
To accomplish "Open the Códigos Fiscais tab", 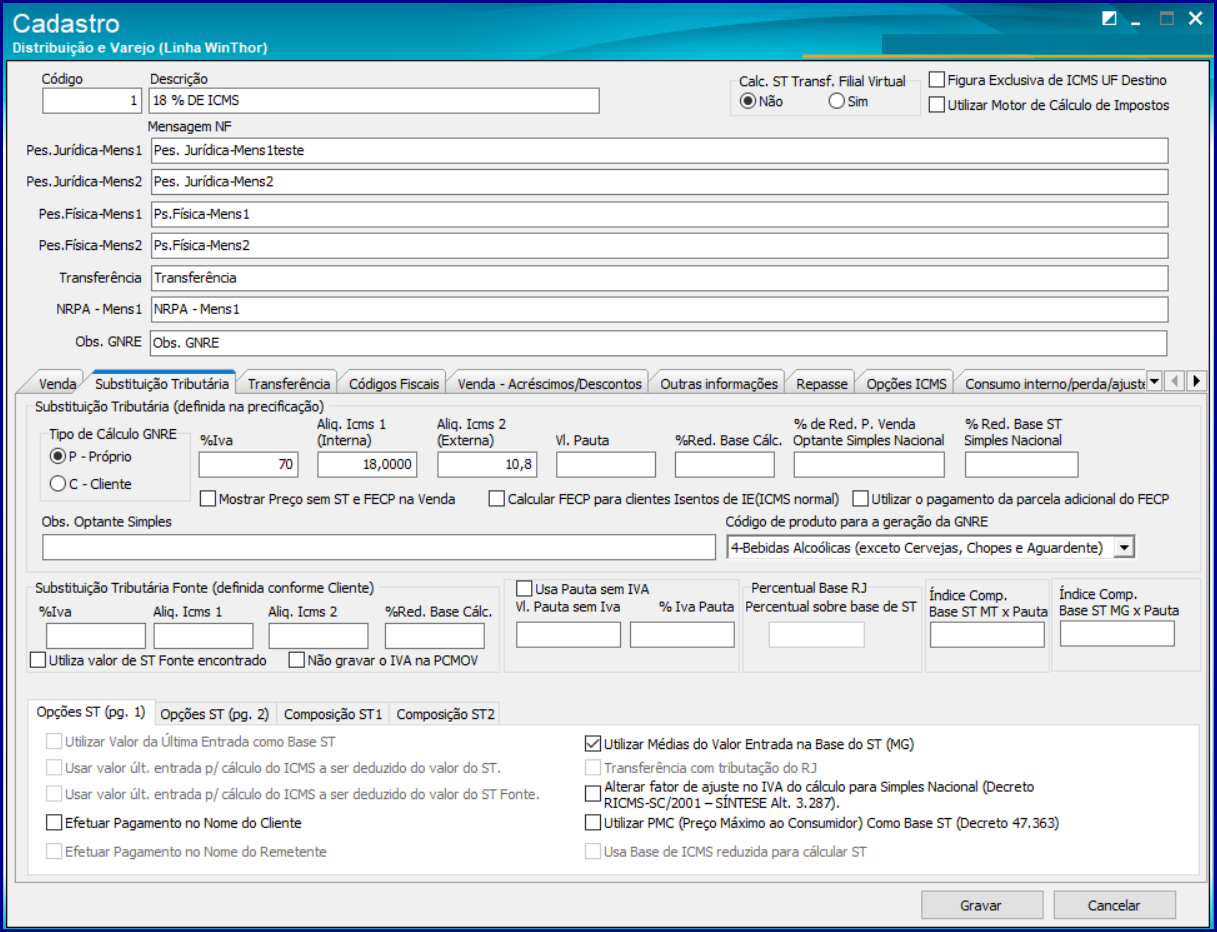I will click(393, 383).
